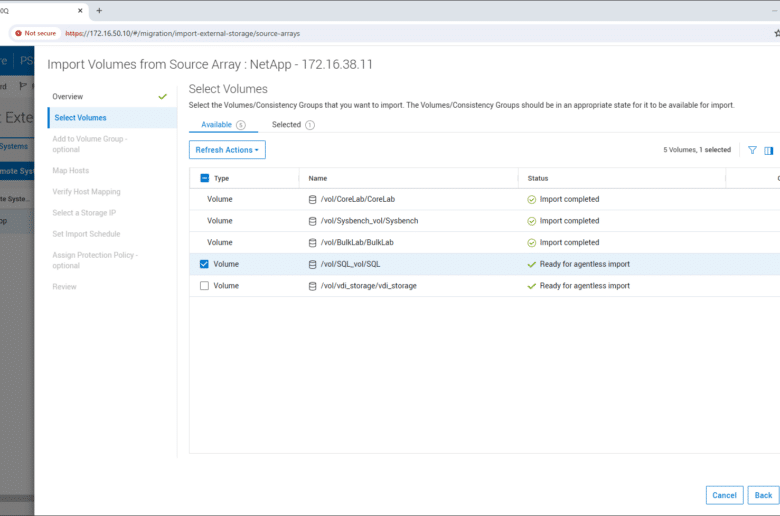Click the Cancel button
This screenshot has width=780, height=516.
[x=724, y=495]
